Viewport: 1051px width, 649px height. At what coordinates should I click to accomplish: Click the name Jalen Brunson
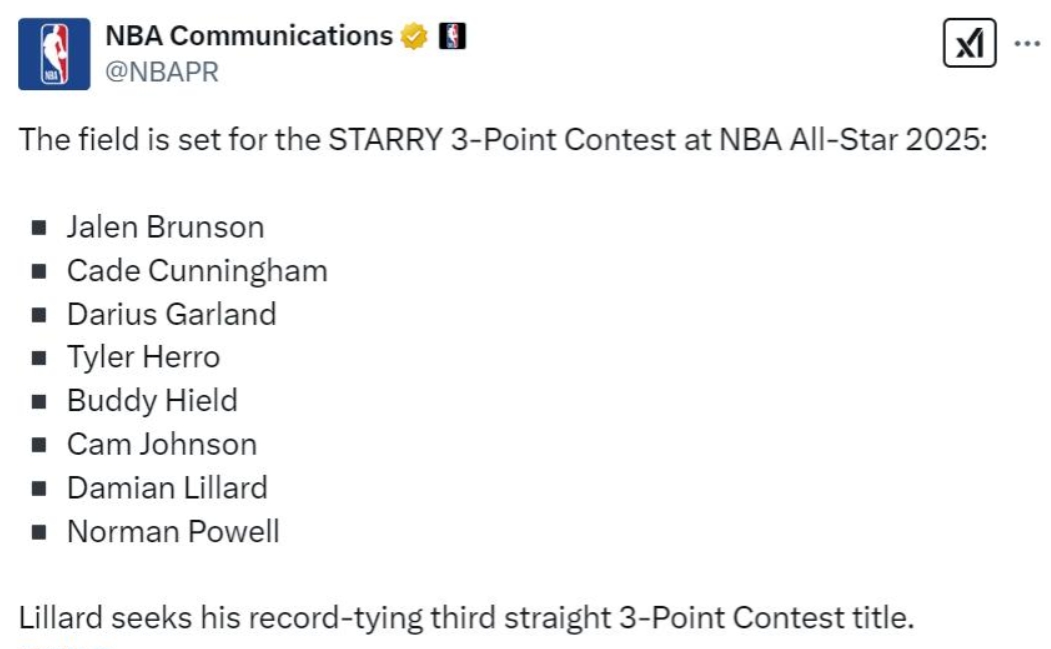[x=165, y=227]
